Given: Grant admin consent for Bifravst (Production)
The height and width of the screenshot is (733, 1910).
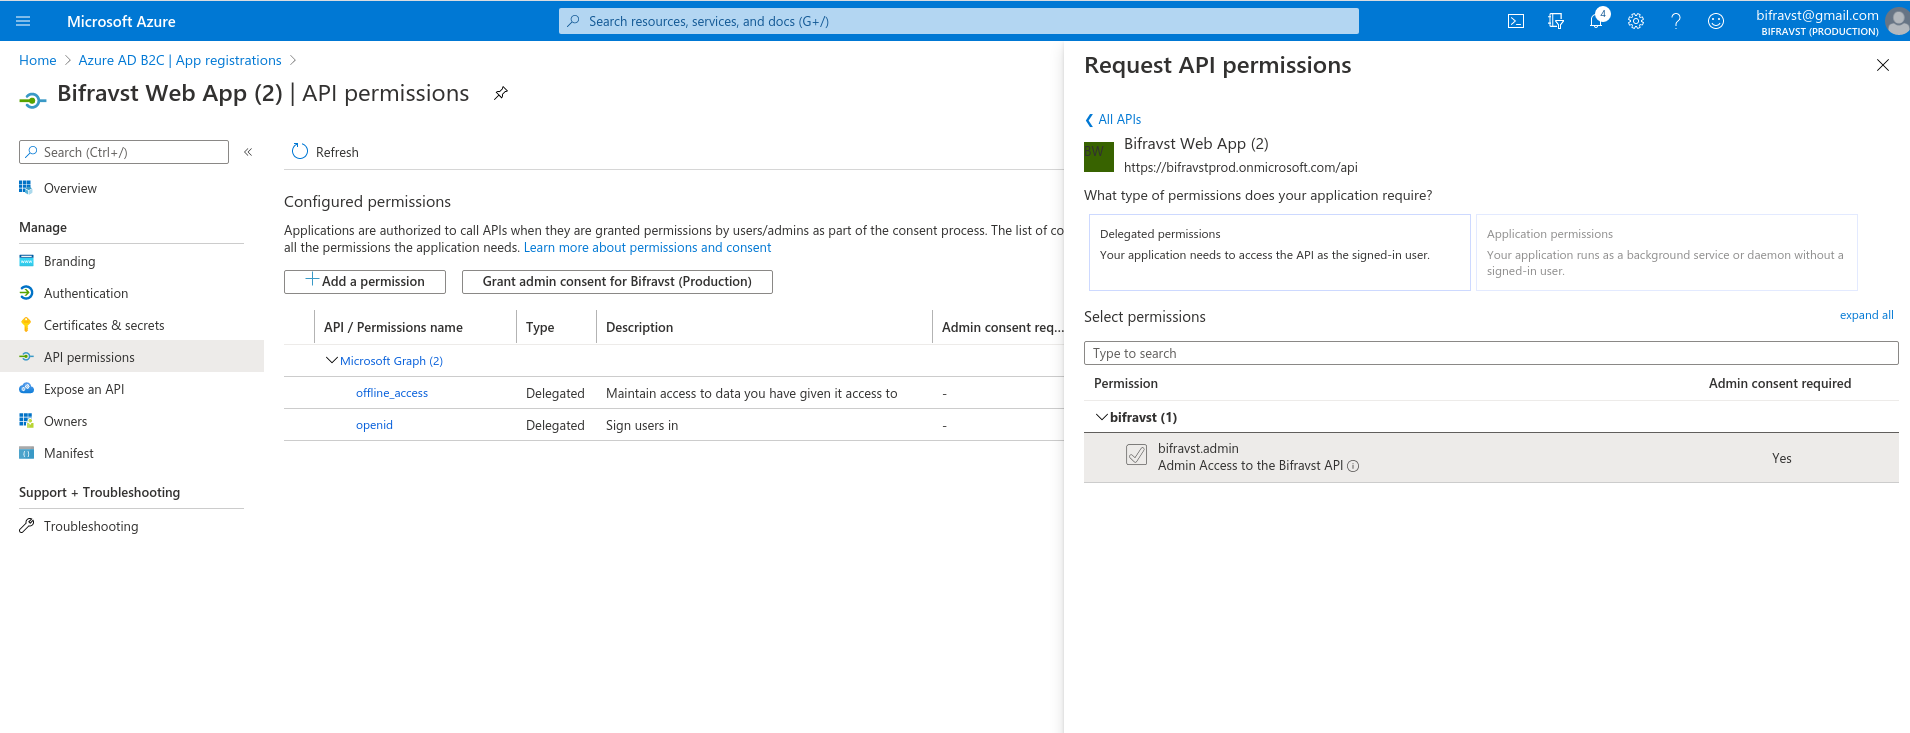Looking at the screenshot, I should coord(617,282).
